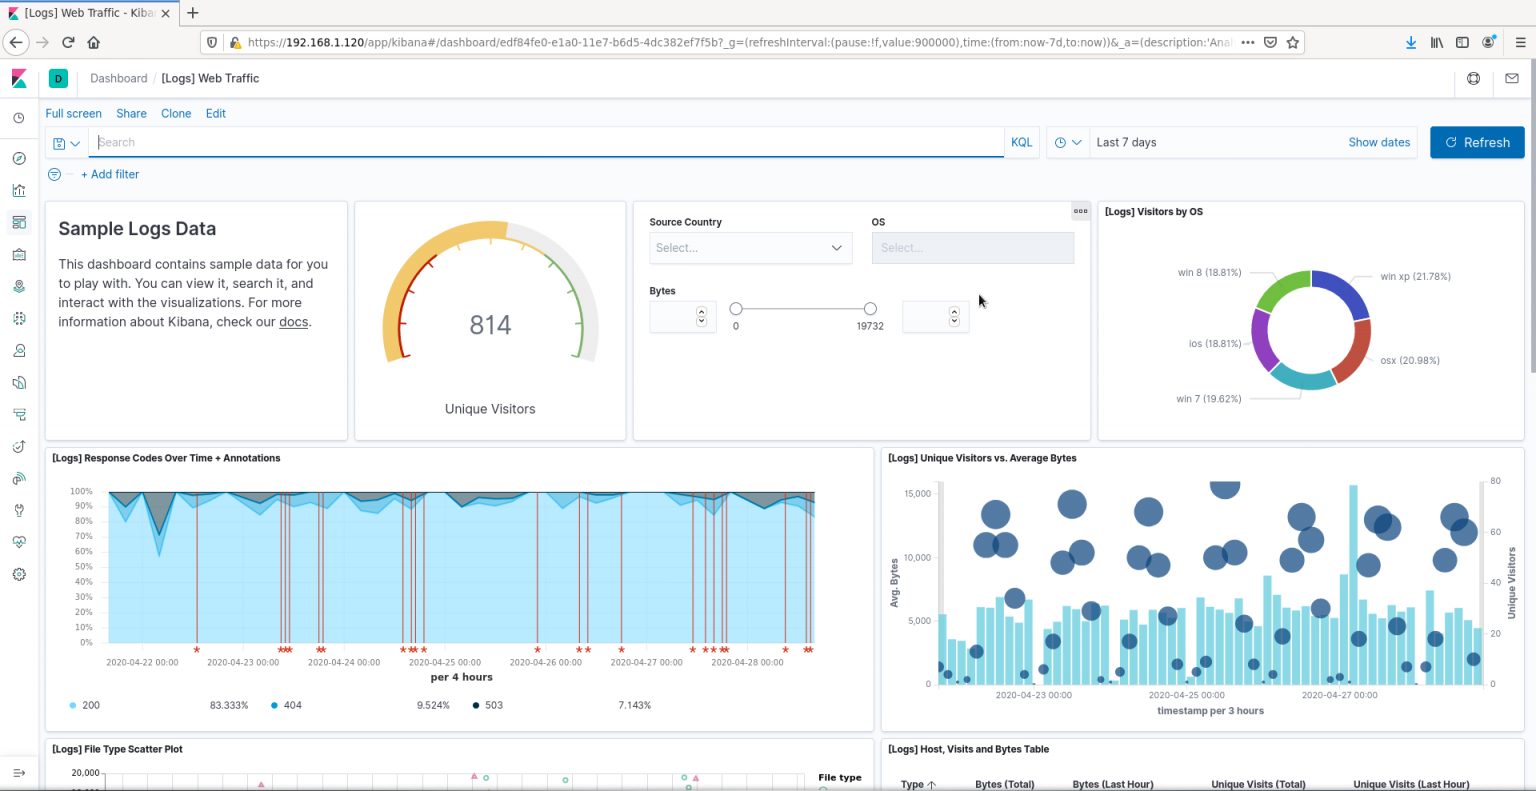Screen dimensions: 1536x791
Task: Switch query language via the KQL button
Action: (x=1021, y=142)
